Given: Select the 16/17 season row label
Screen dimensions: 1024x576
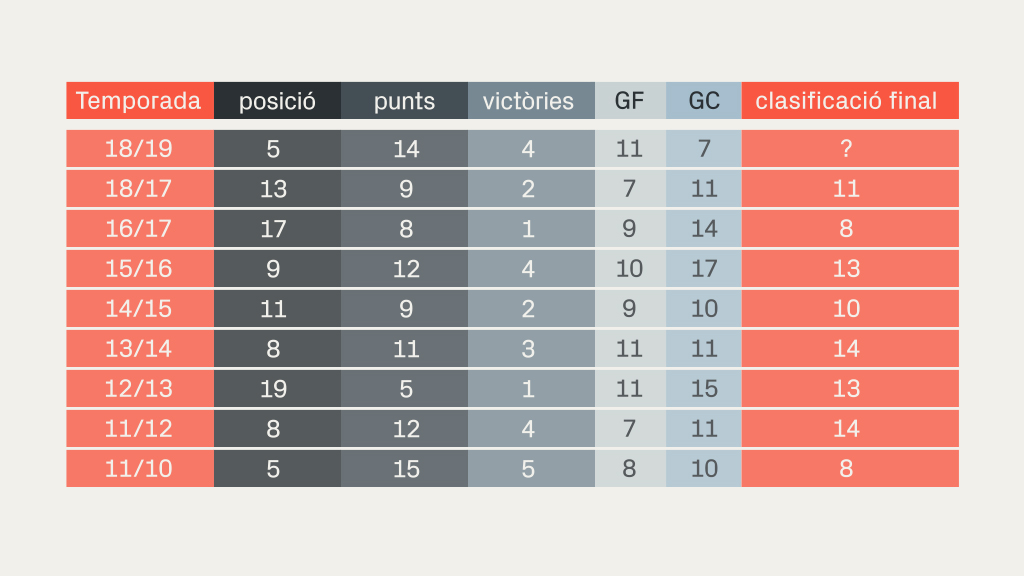Looking at the screenshot, I should [140, 229].
